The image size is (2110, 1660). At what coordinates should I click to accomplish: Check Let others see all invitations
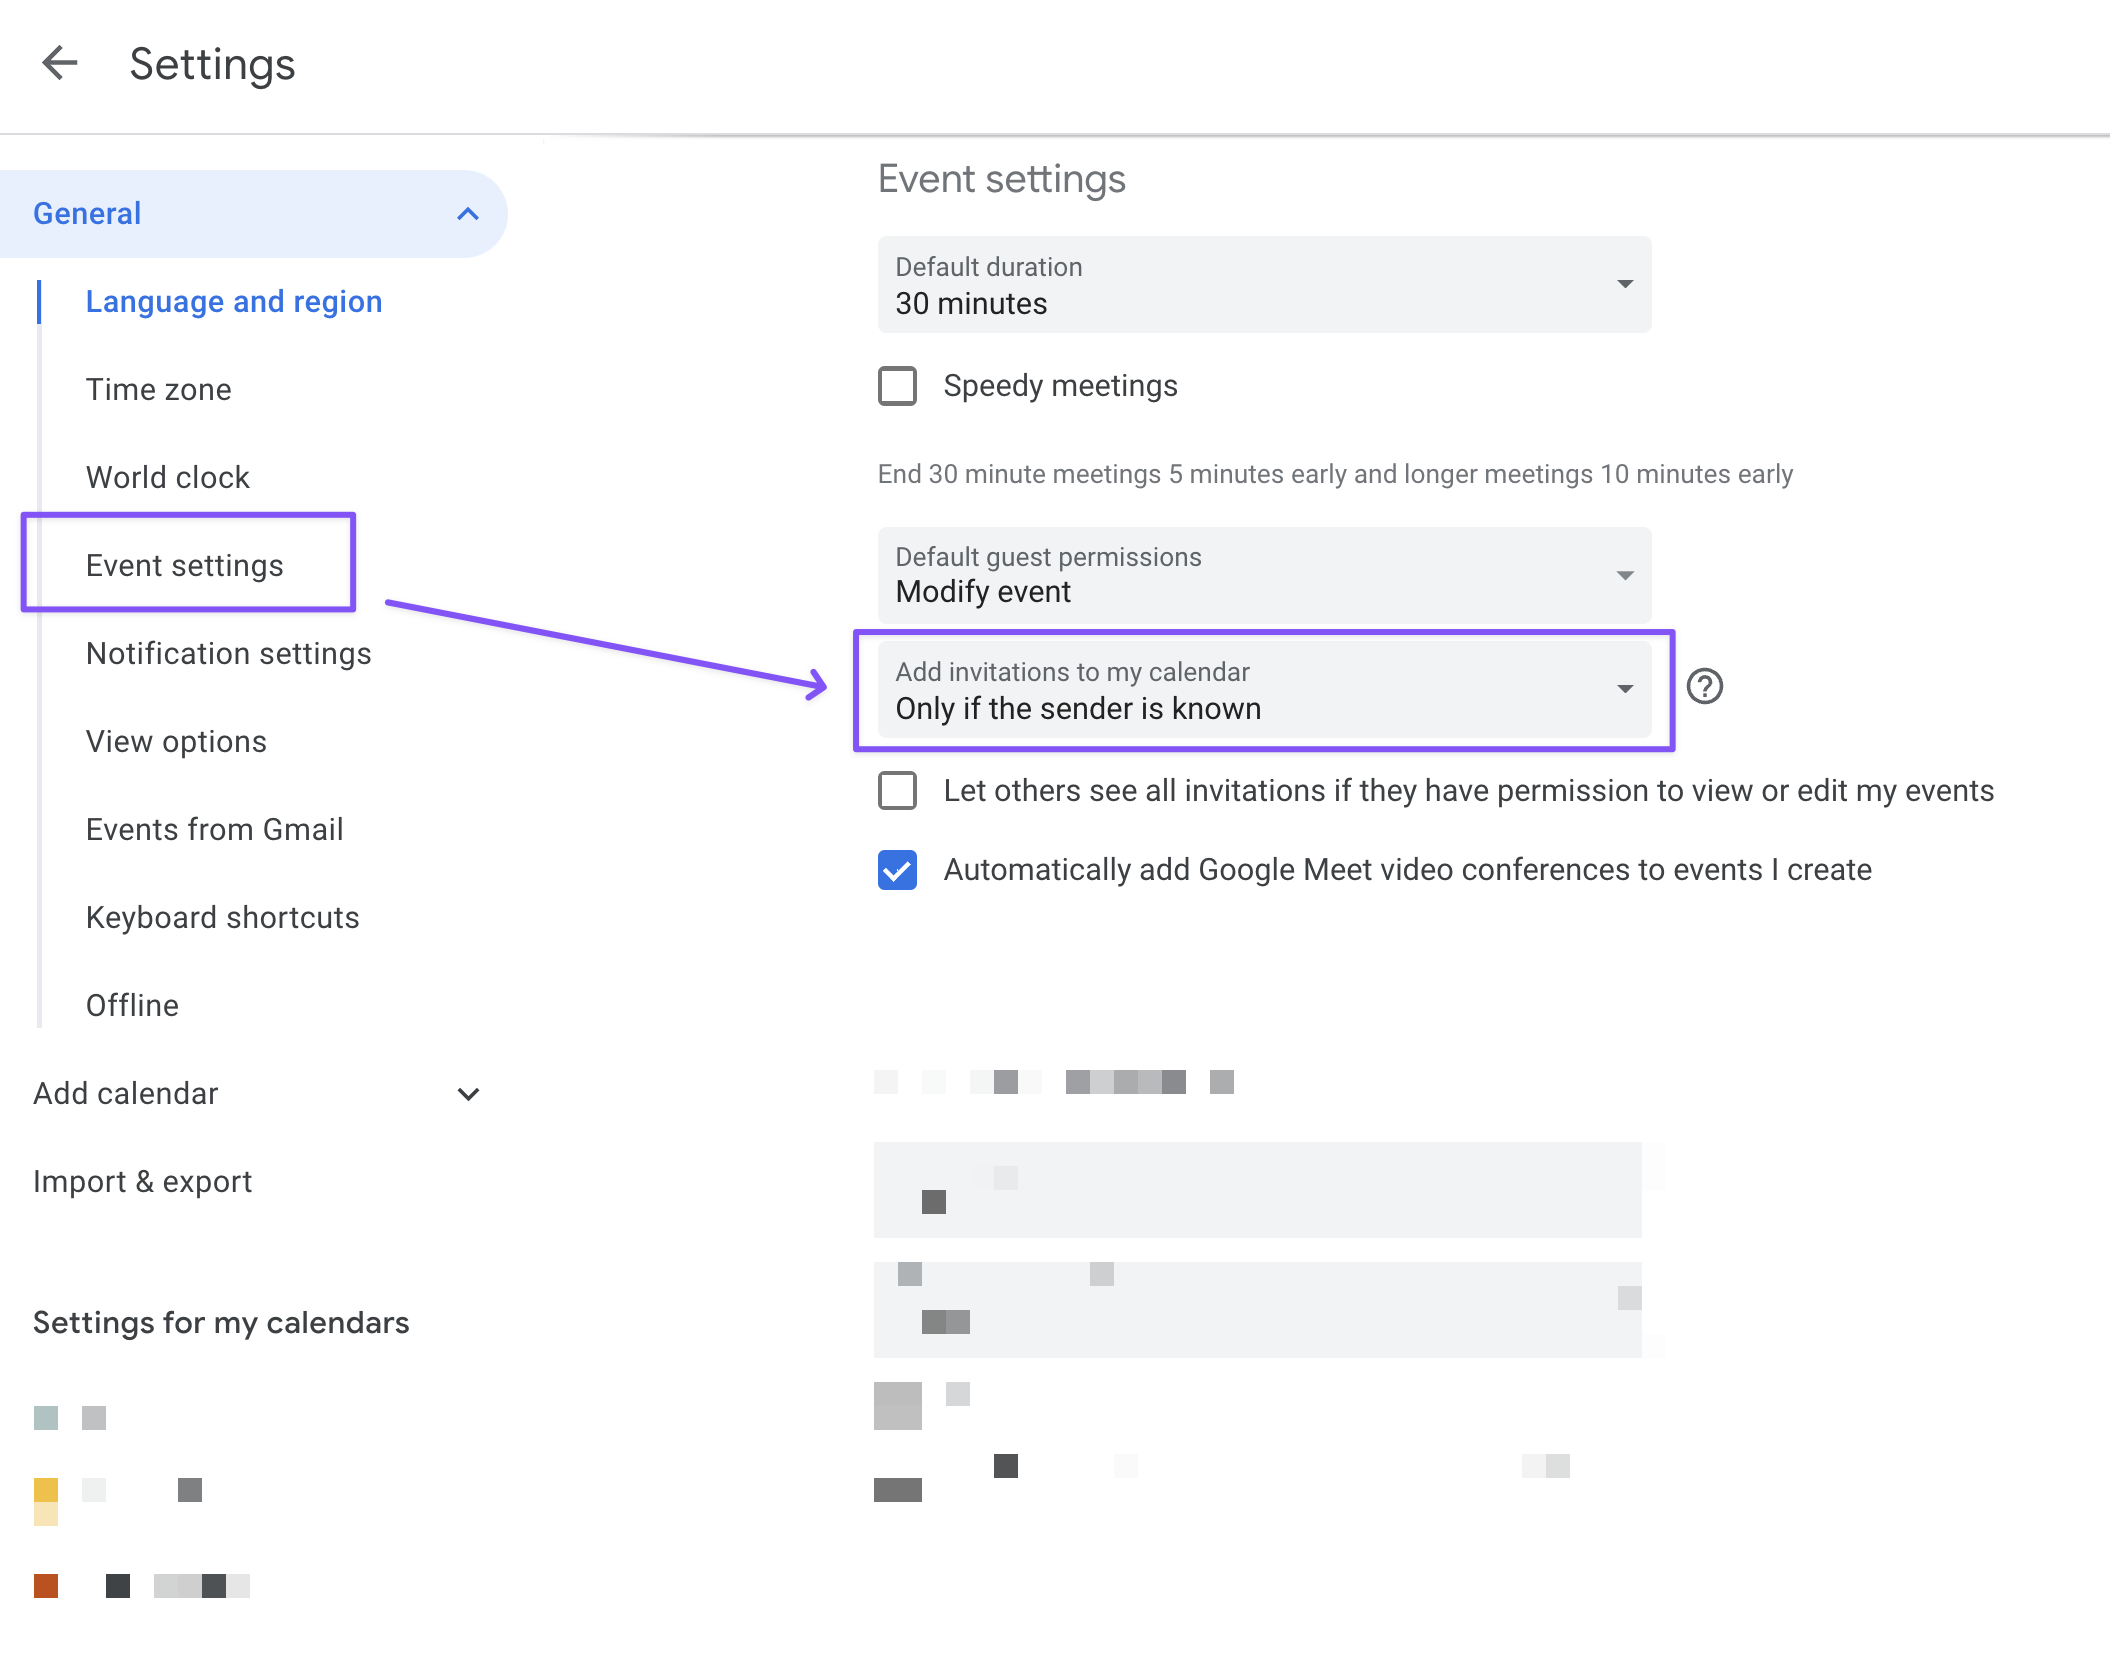point(897,791)
